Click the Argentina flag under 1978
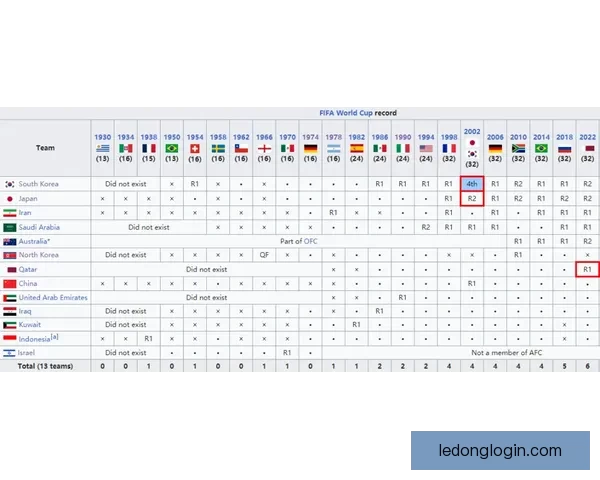600x480 pixels. [x=333, y=148]
